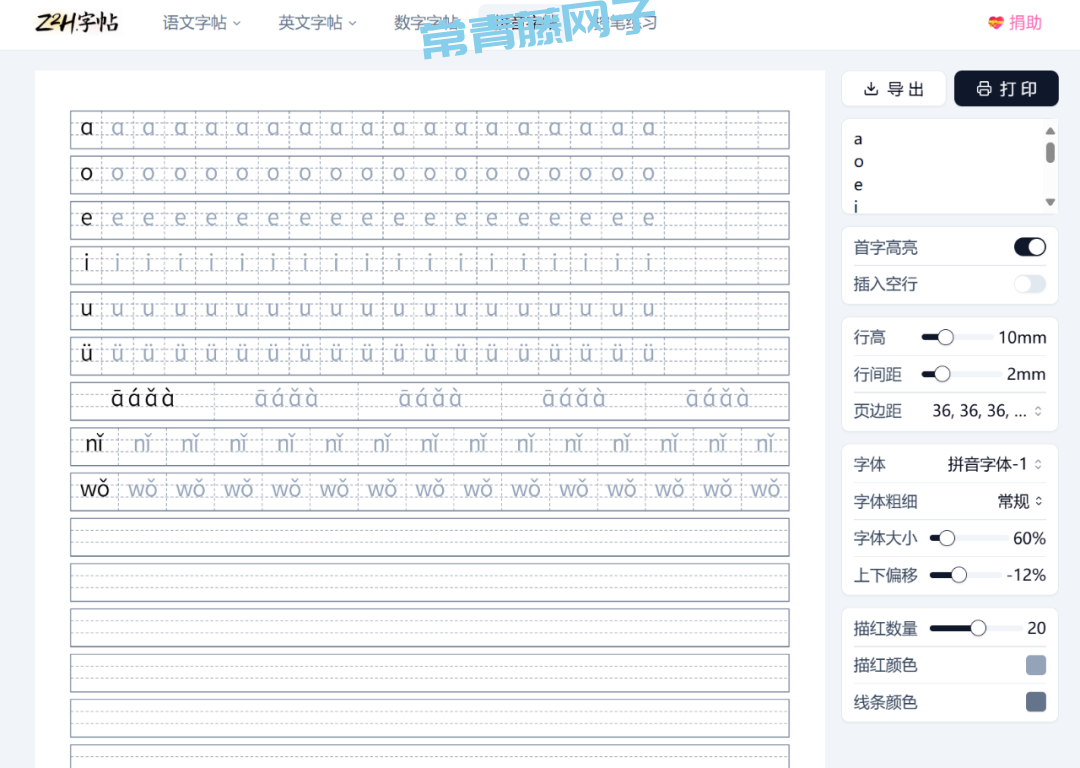The height and width of the screenshot is (768, 1080).
Task: Turn off the 首字高亮 switch
Action: [x=1030, y=247]
